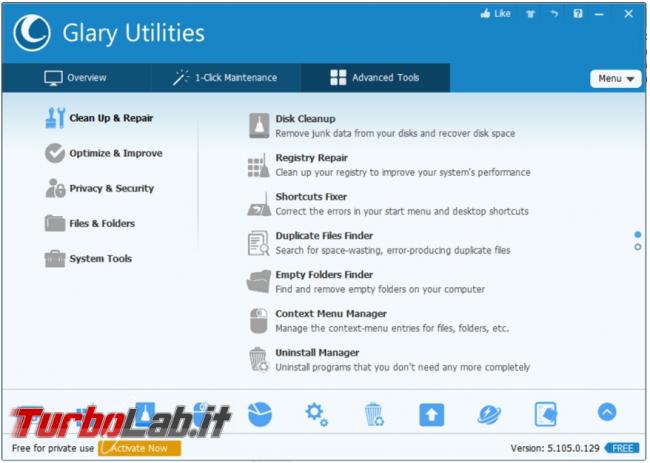
Task: Select the Clean Up & Repair category
Action: click(99, 118)
